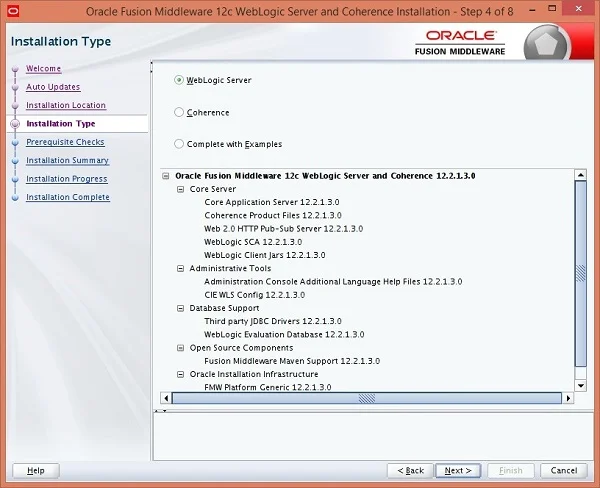Select Complete with Examples option

(x=179, y=144)
